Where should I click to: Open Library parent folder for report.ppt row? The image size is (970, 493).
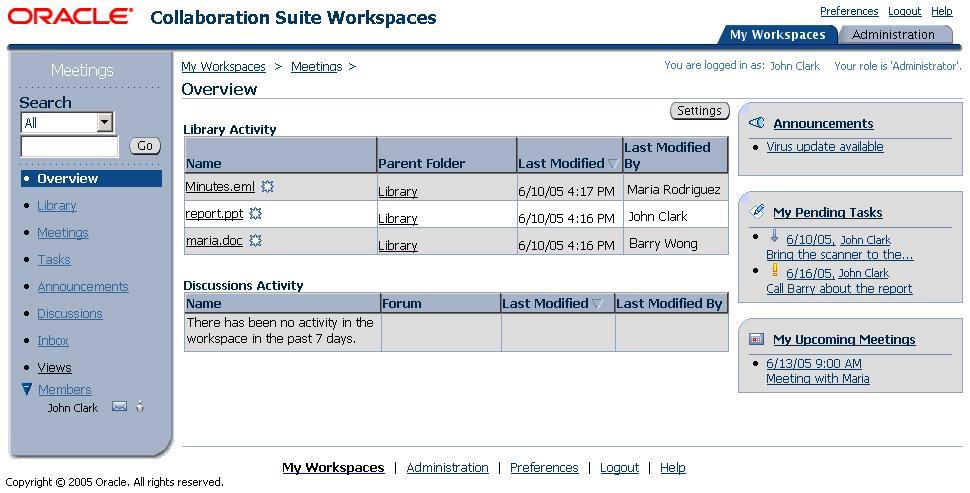point(398,218)
